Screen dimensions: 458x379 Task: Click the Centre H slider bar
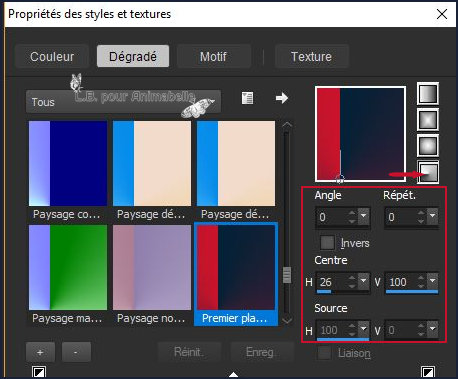[343, 292]
